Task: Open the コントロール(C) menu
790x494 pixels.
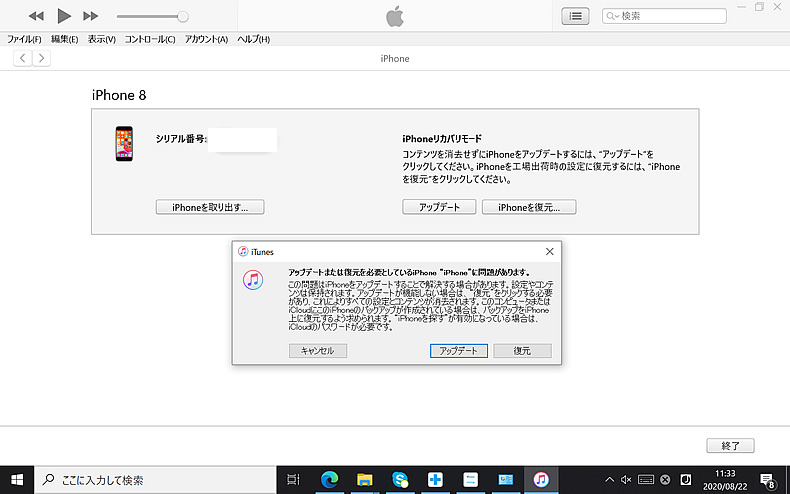Action: pos(150,39)
